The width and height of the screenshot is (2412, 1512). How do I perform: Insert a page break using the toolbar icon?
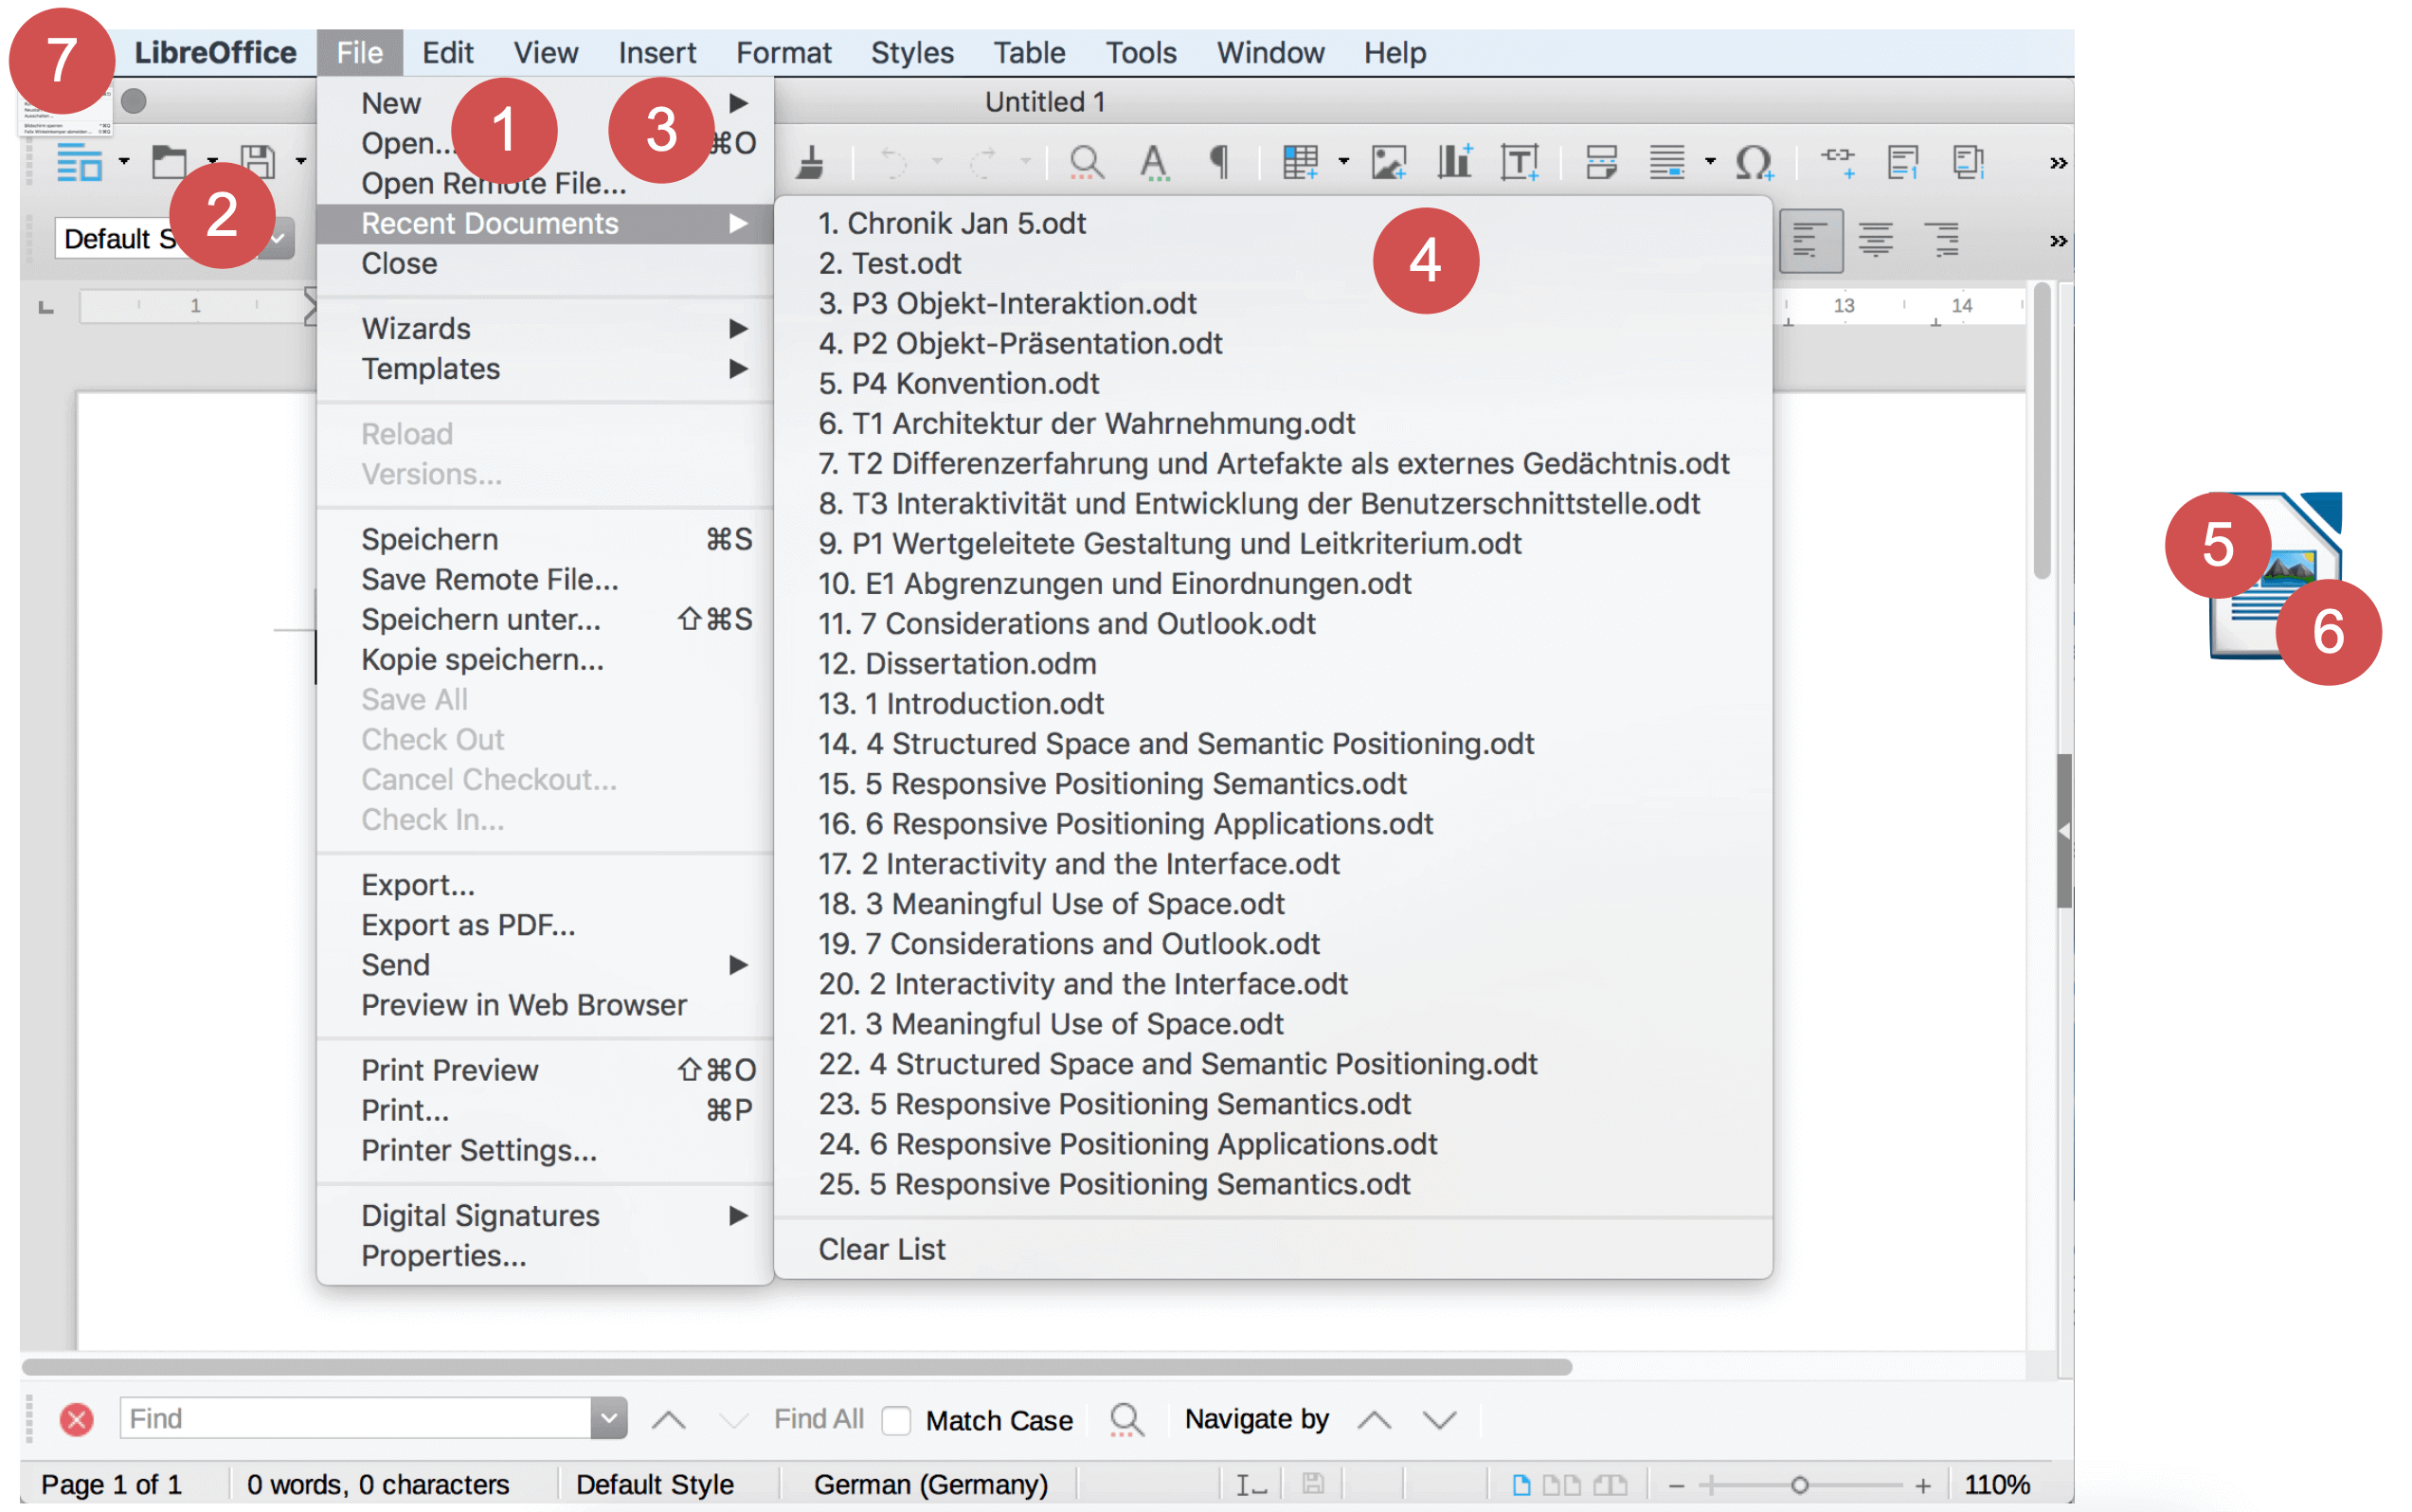[1600, 161]
